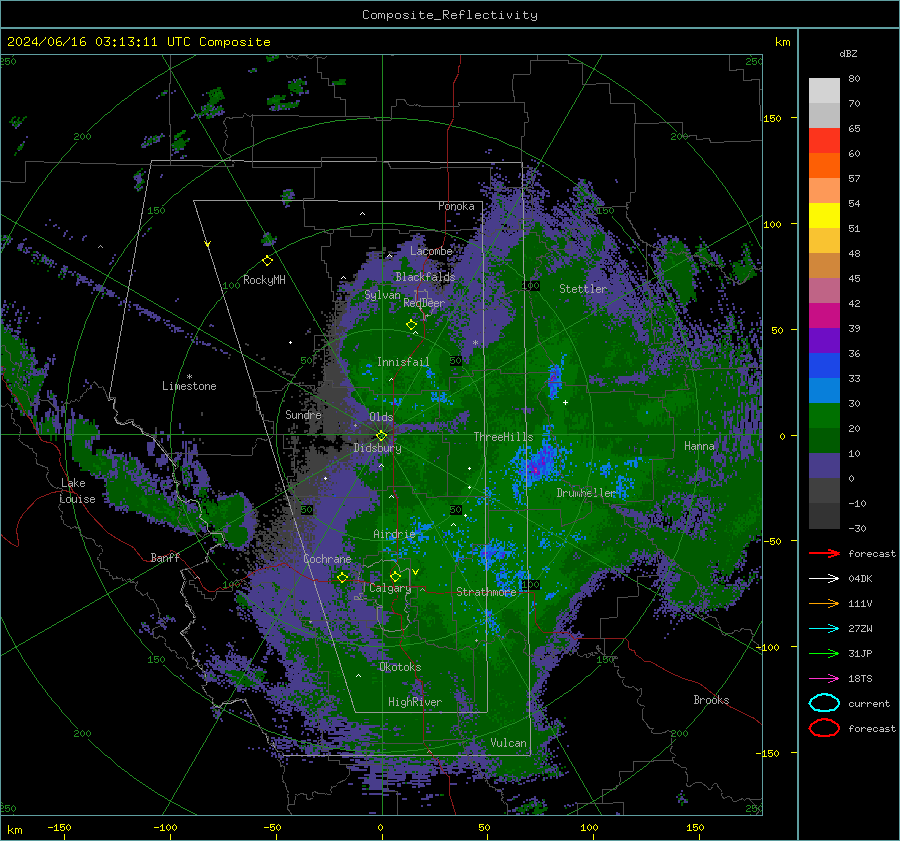This screenshot has width=900, height=841.
Task: Click the 'Olds' map label
Action: (381, 417)
